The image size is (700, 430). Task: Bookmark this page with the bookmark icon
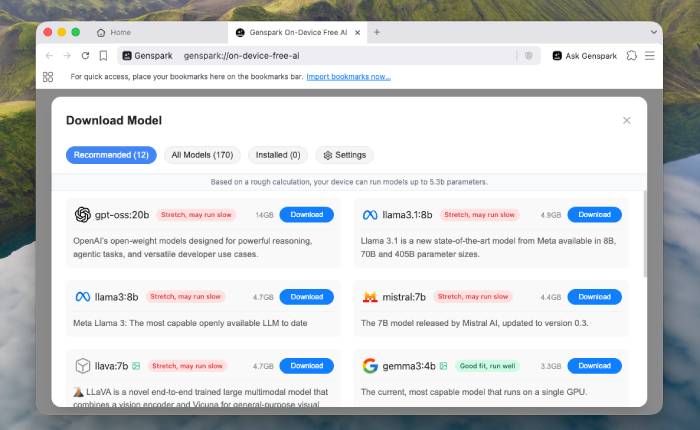(x=103, y=56)
